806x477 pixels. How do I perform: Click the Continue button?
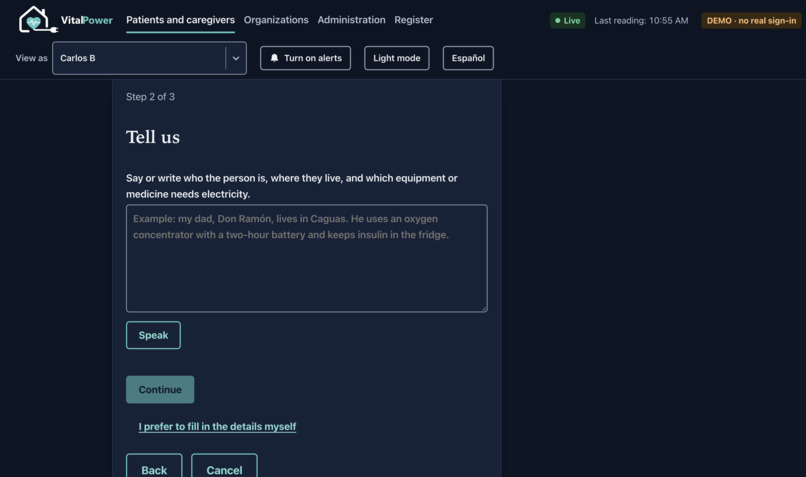pyautogui.click(x=160, y=390)
